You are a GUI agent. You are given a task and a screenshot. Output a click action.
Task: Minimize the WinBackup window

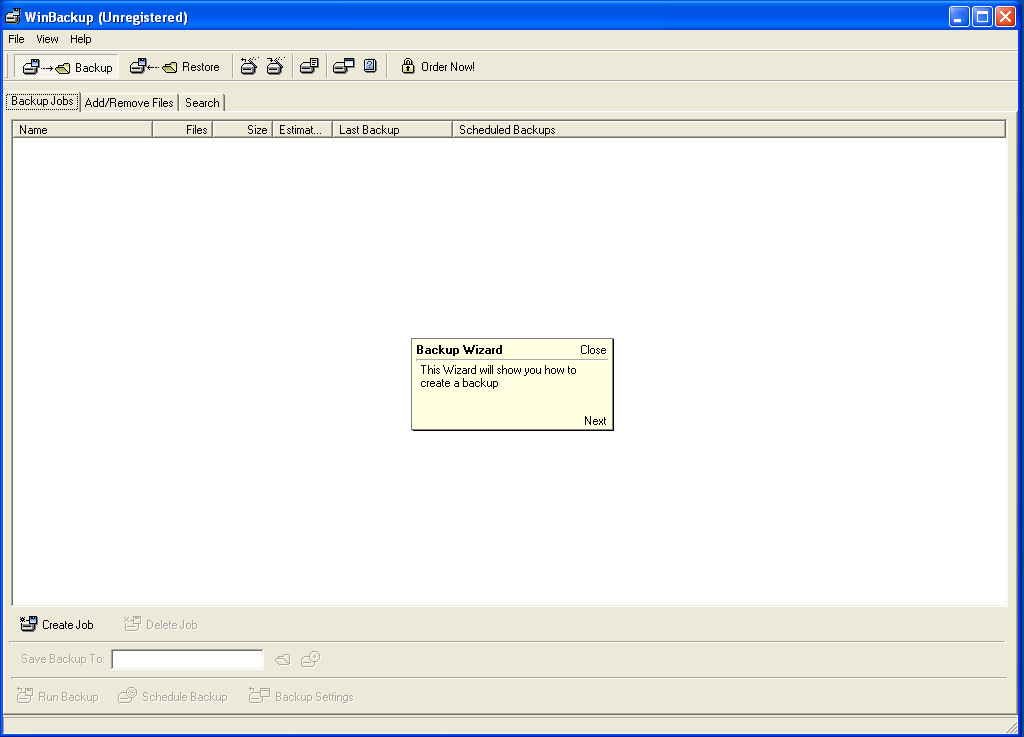[959, 16]
